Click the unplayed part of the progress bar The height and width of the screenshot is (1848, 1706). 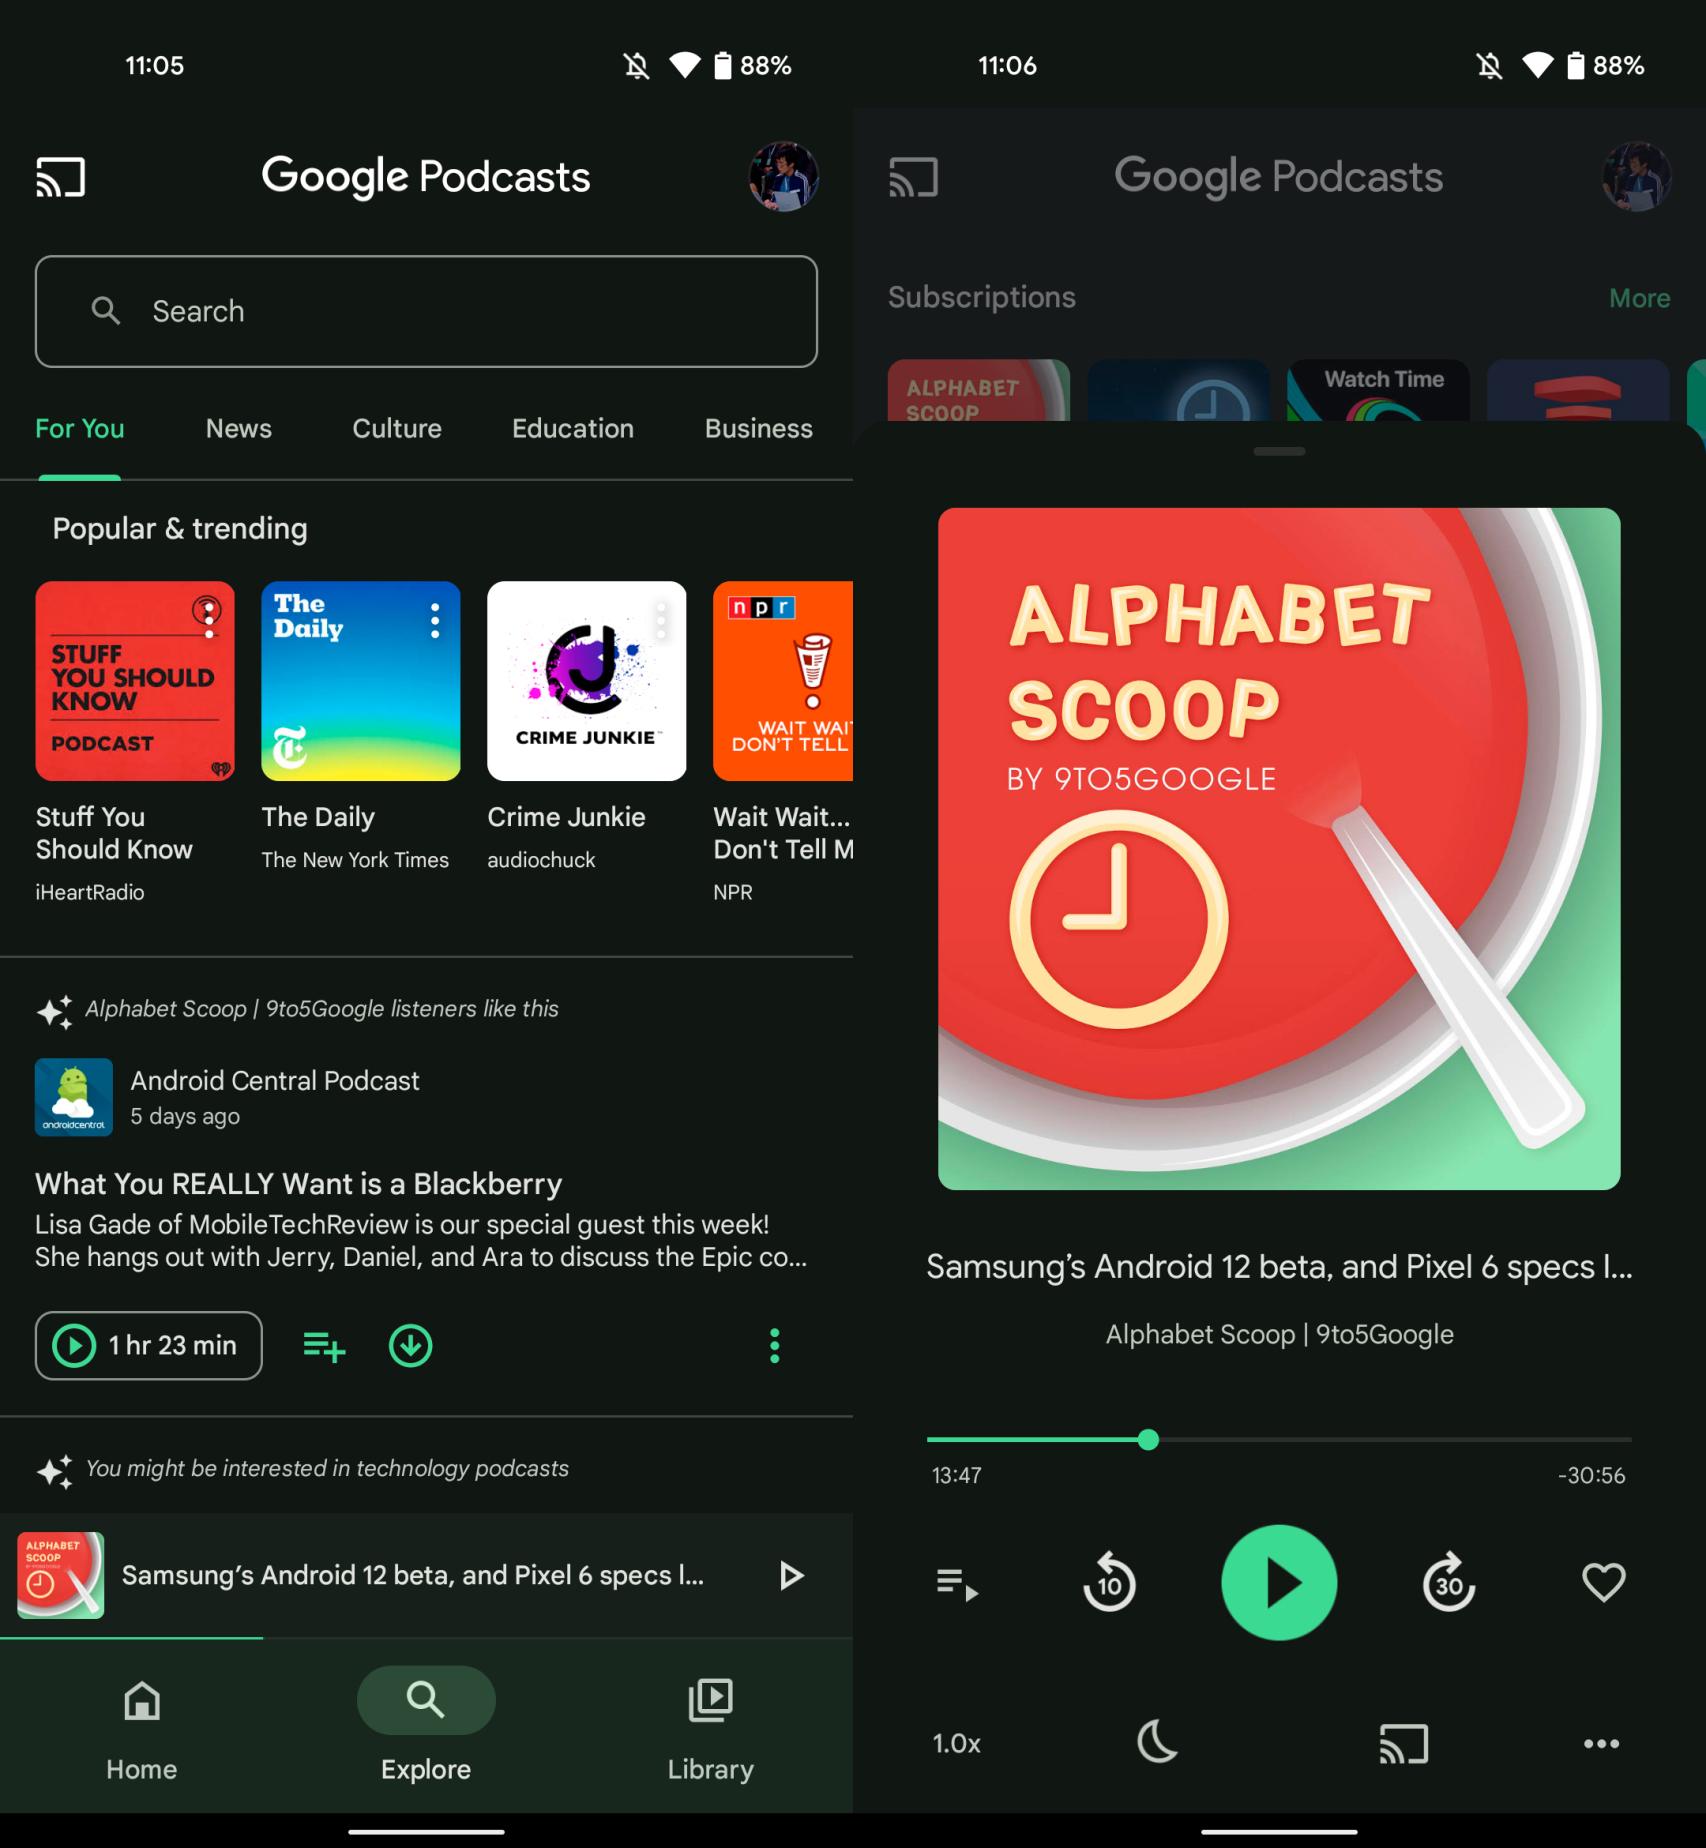[x=1395, y=1440]
